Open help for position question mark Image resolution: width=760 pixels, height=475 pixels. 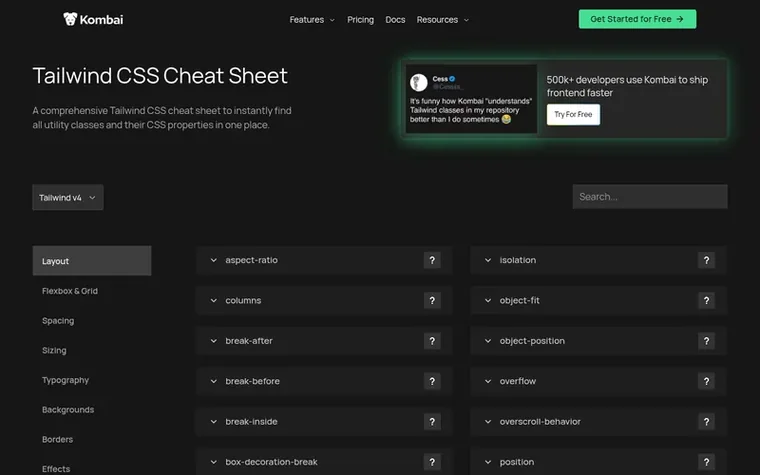(706, 462)
